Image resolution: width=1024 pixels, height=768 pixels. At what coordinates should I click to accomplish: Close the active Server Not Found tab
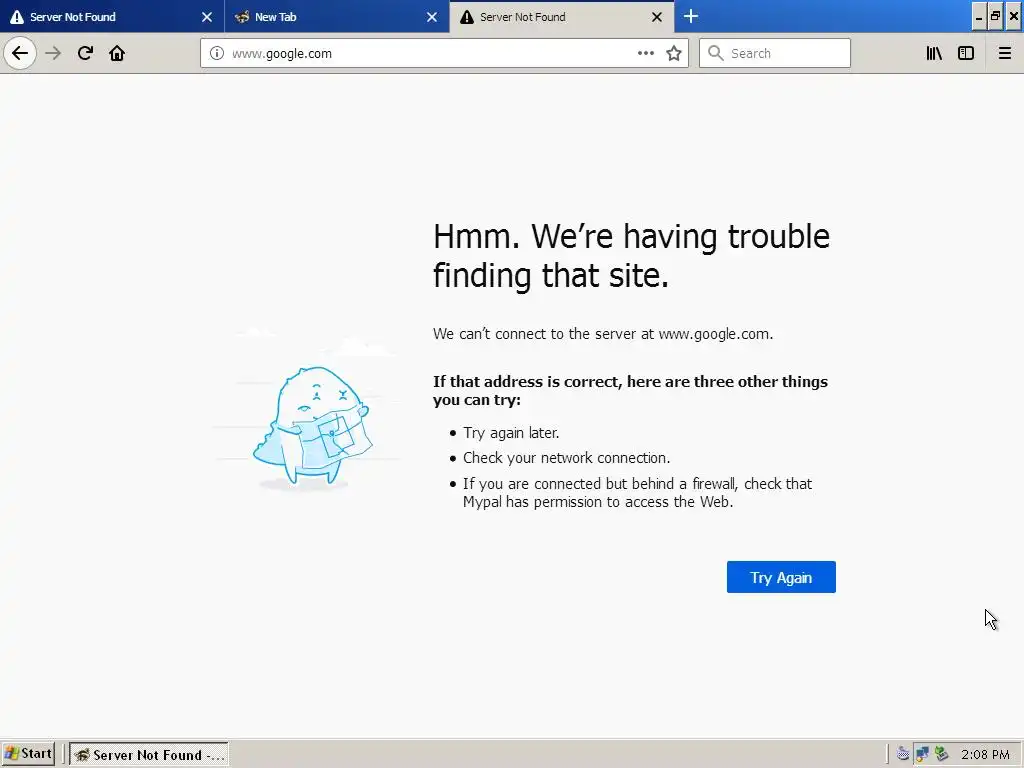point(657,17)
